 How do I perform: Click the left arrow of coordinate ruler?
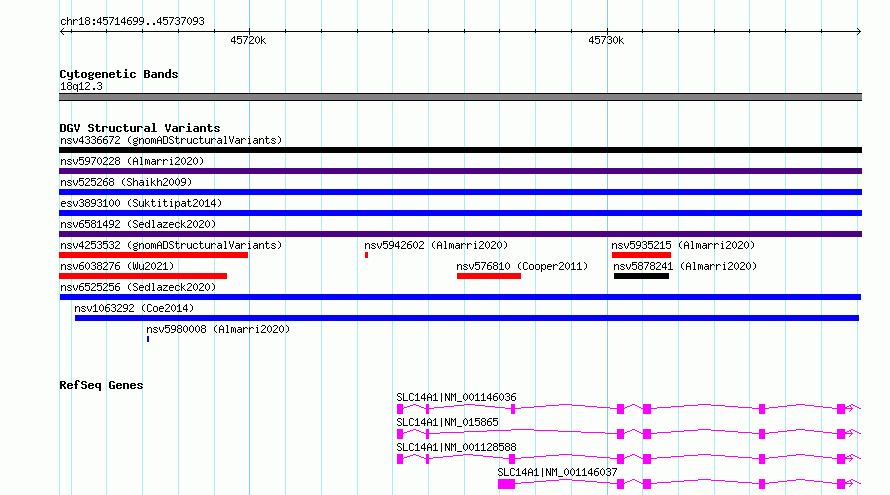63,32
